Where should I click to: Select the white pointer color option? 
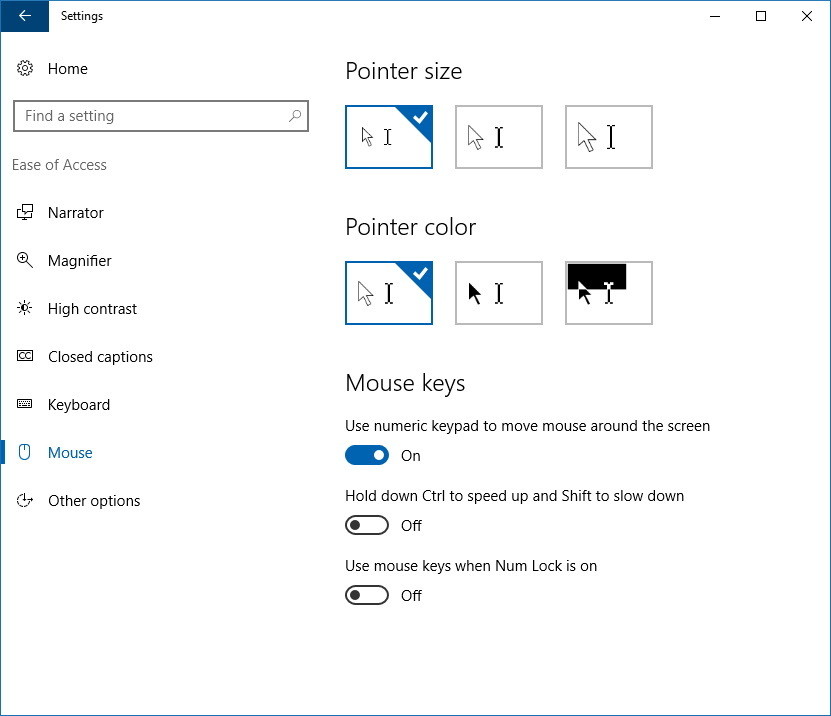coord(389,293)
